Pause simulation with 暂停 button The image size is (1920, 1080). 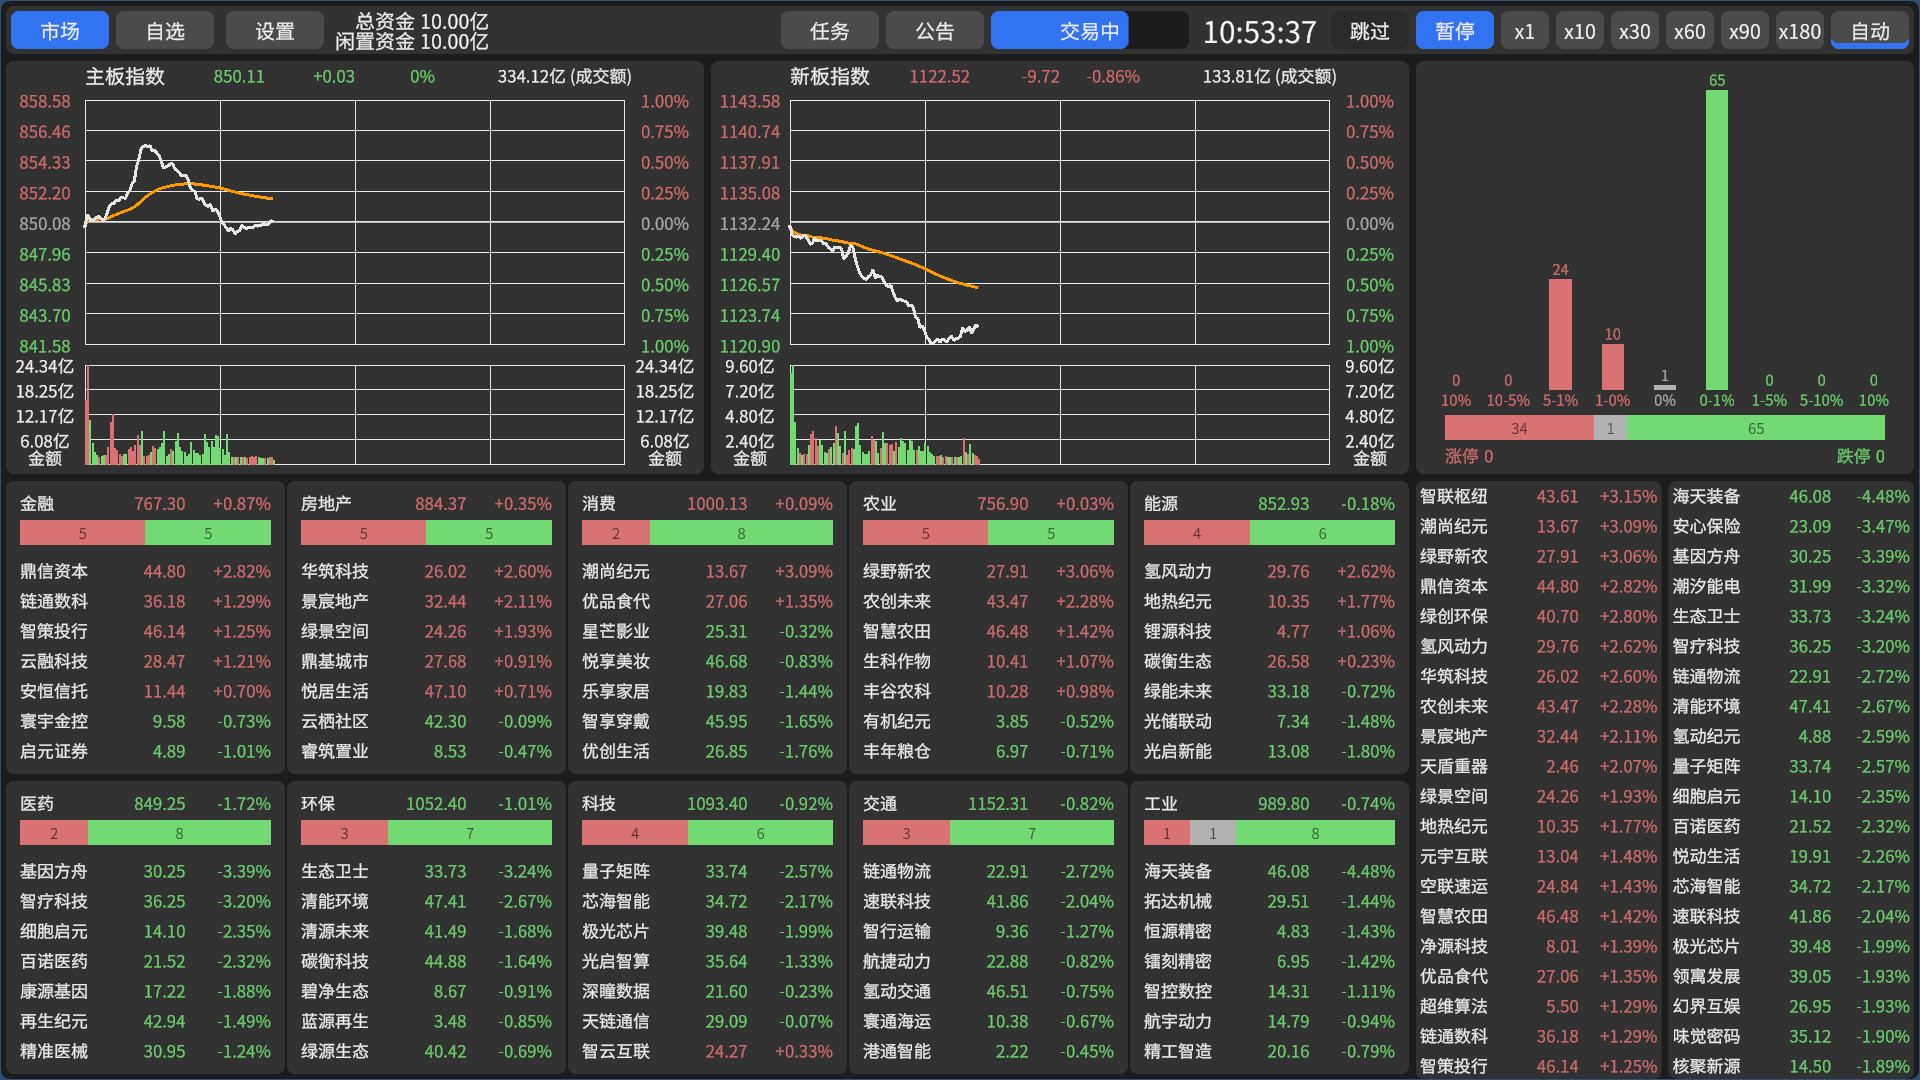pyautogui.click(x=1454, y=31)
